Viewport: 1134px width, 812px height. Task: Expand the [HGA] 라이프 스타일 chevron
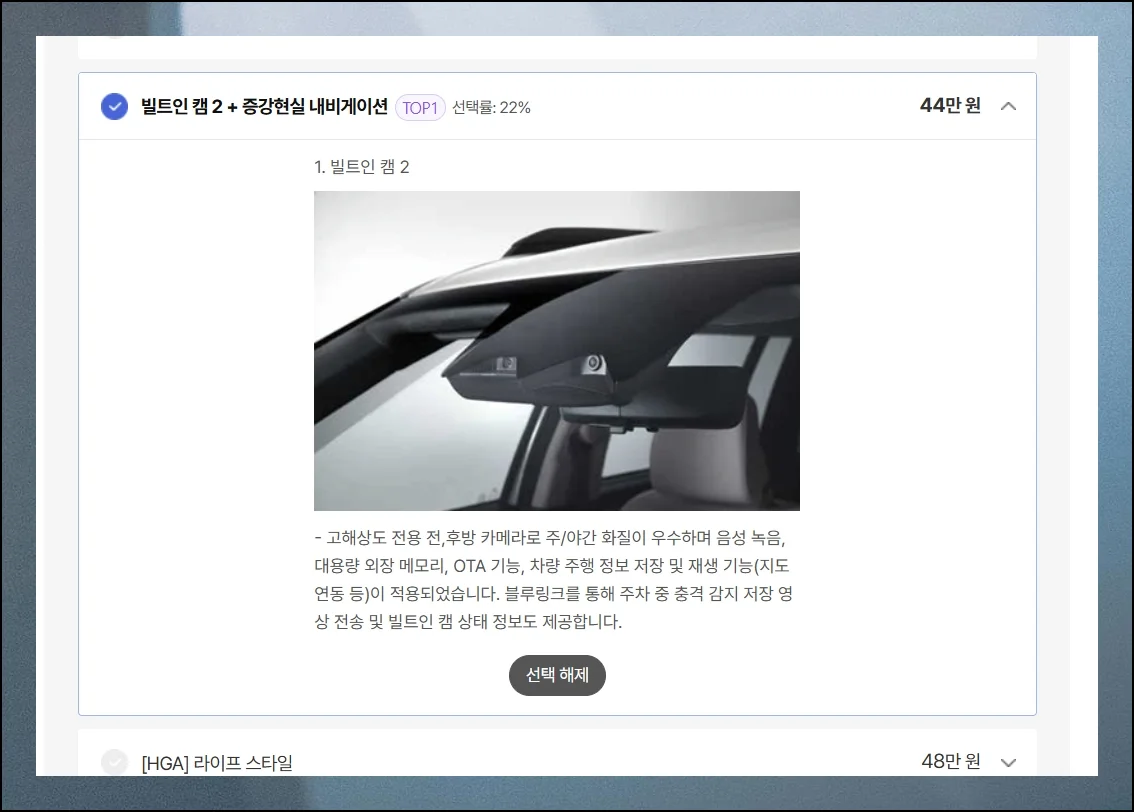pyautogui.click(x=1008, y=762)
